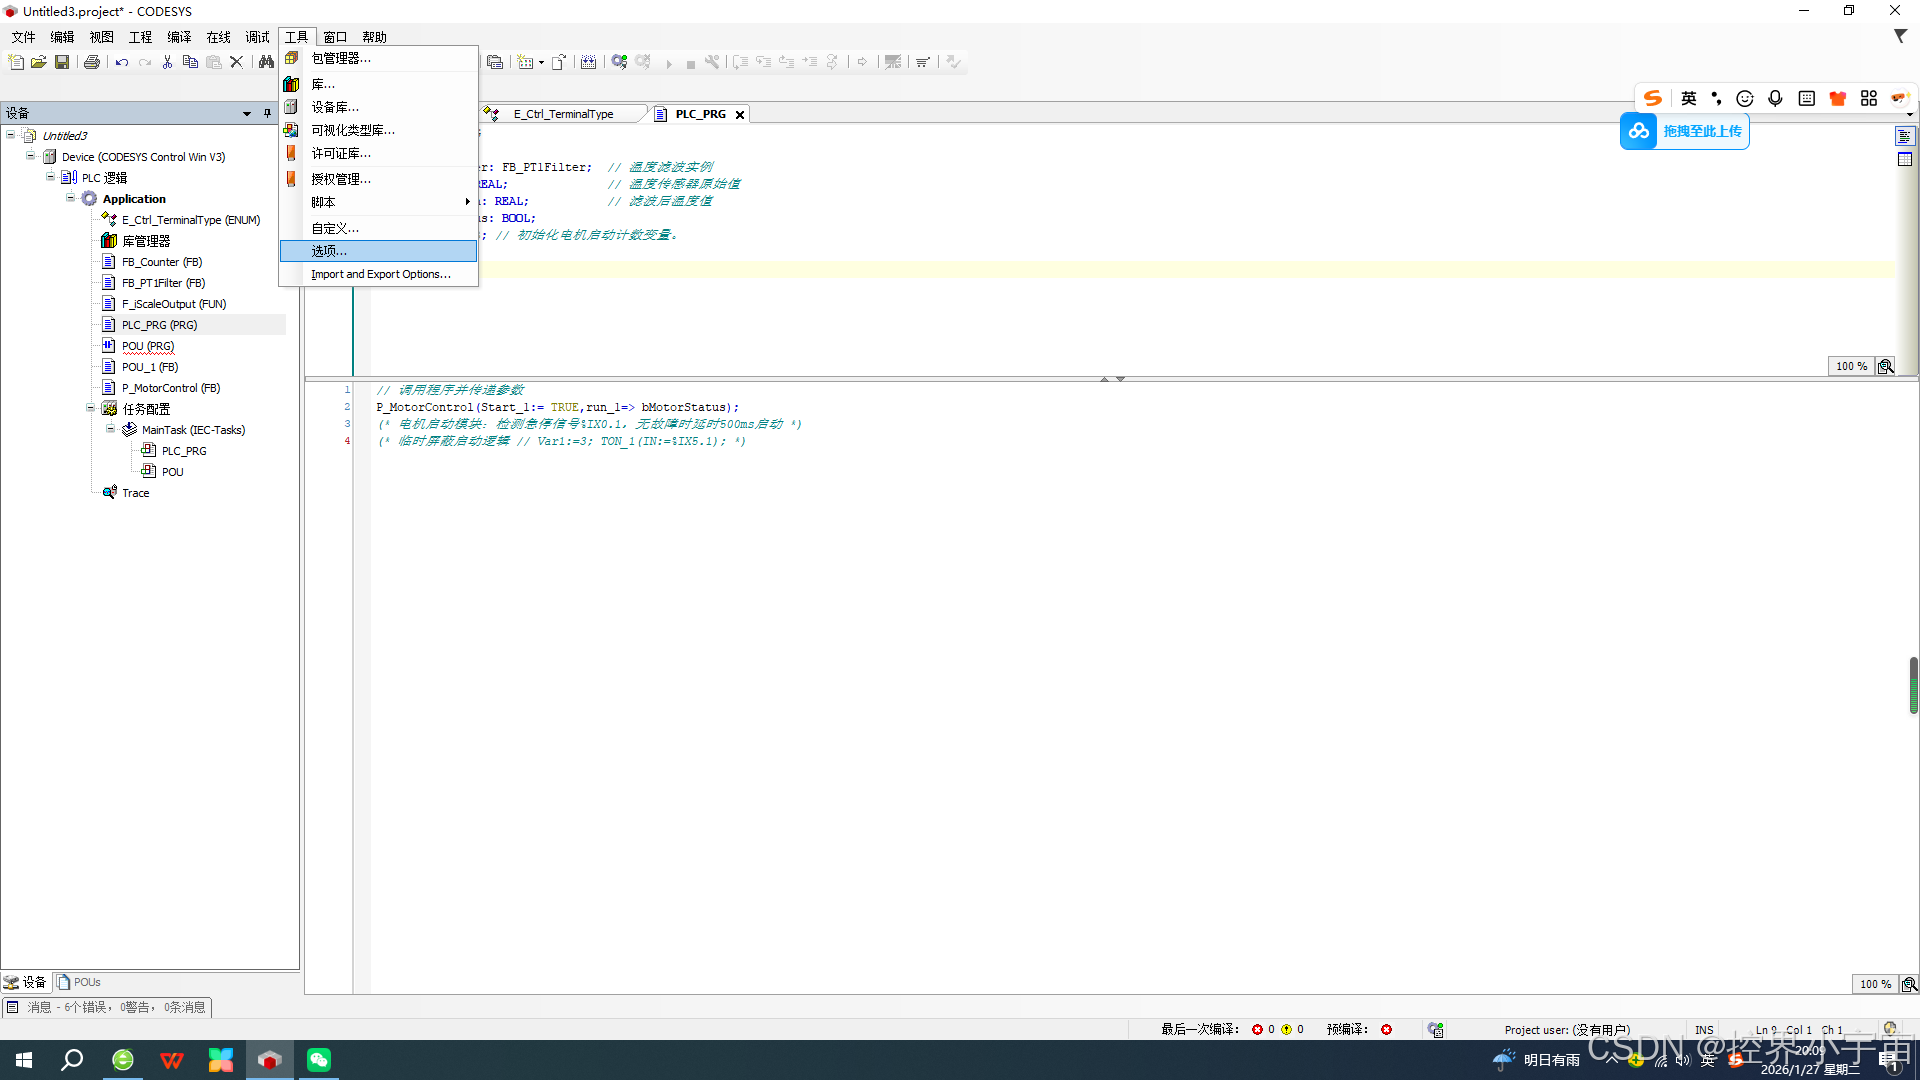
Task: Click the vertical scrollbar thumb at right edge
Action: tap(1913, 685)
